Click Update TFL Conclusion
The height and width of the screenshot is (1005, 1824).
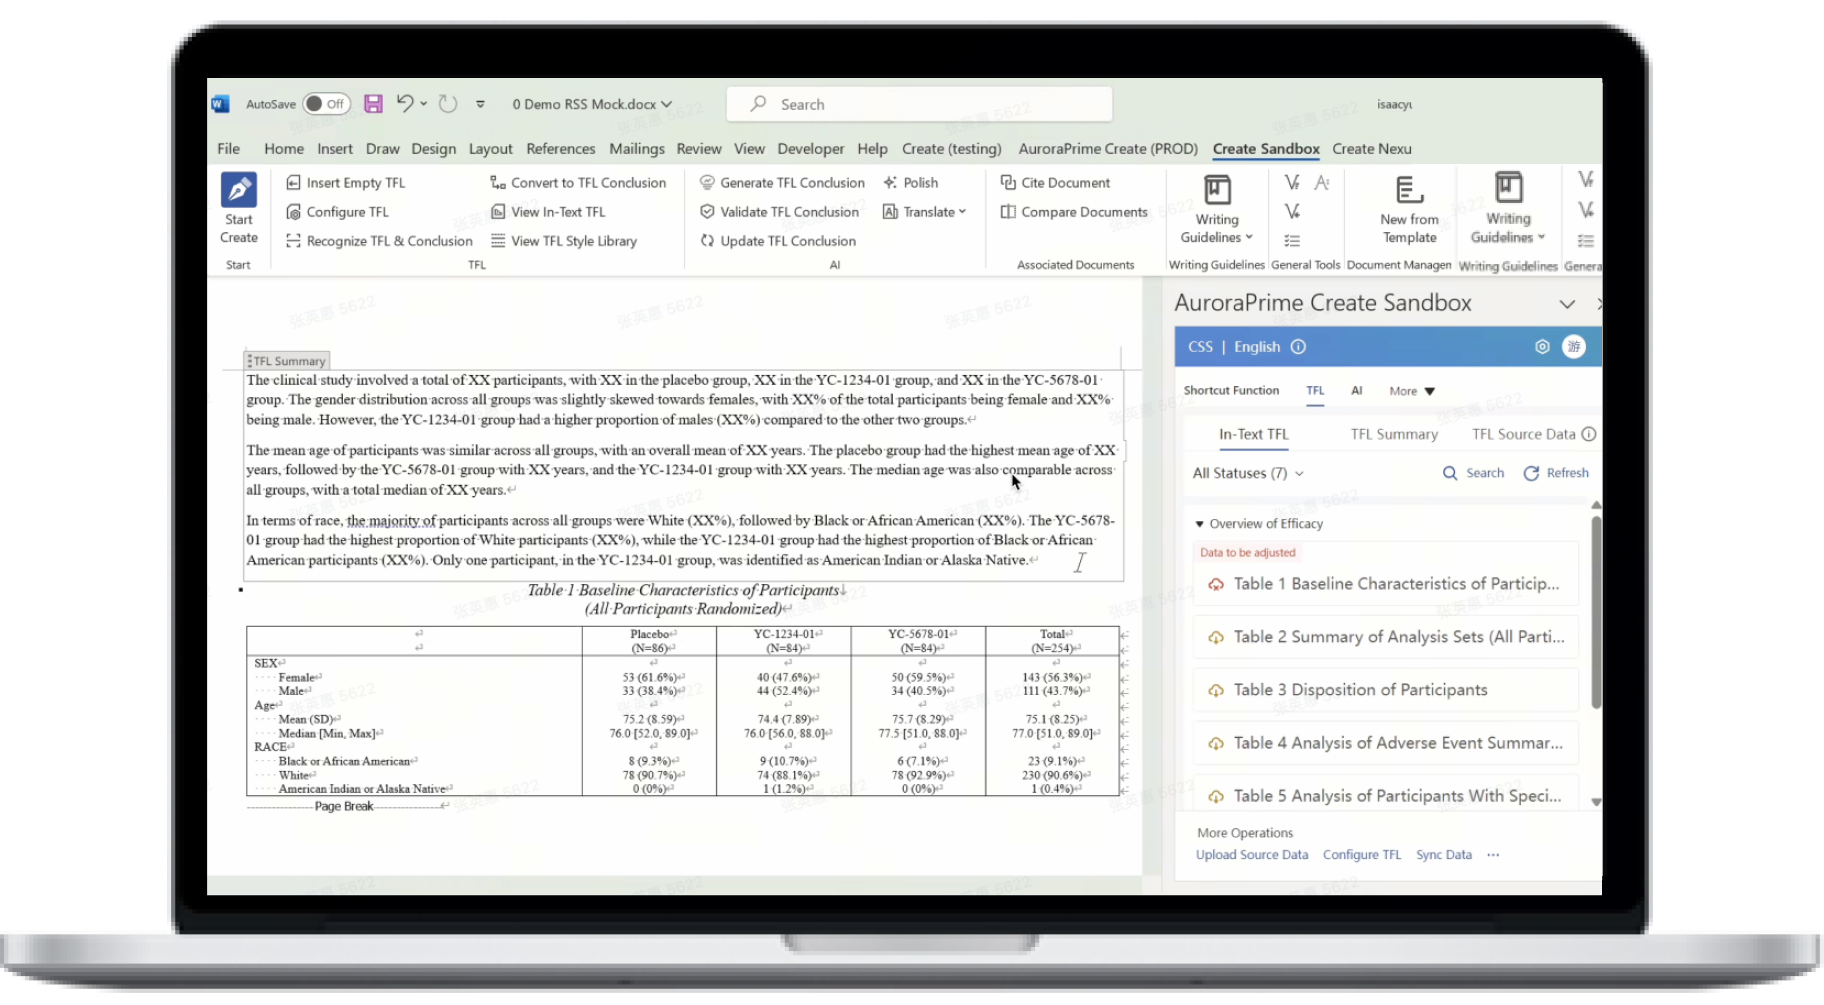(777, 241)
